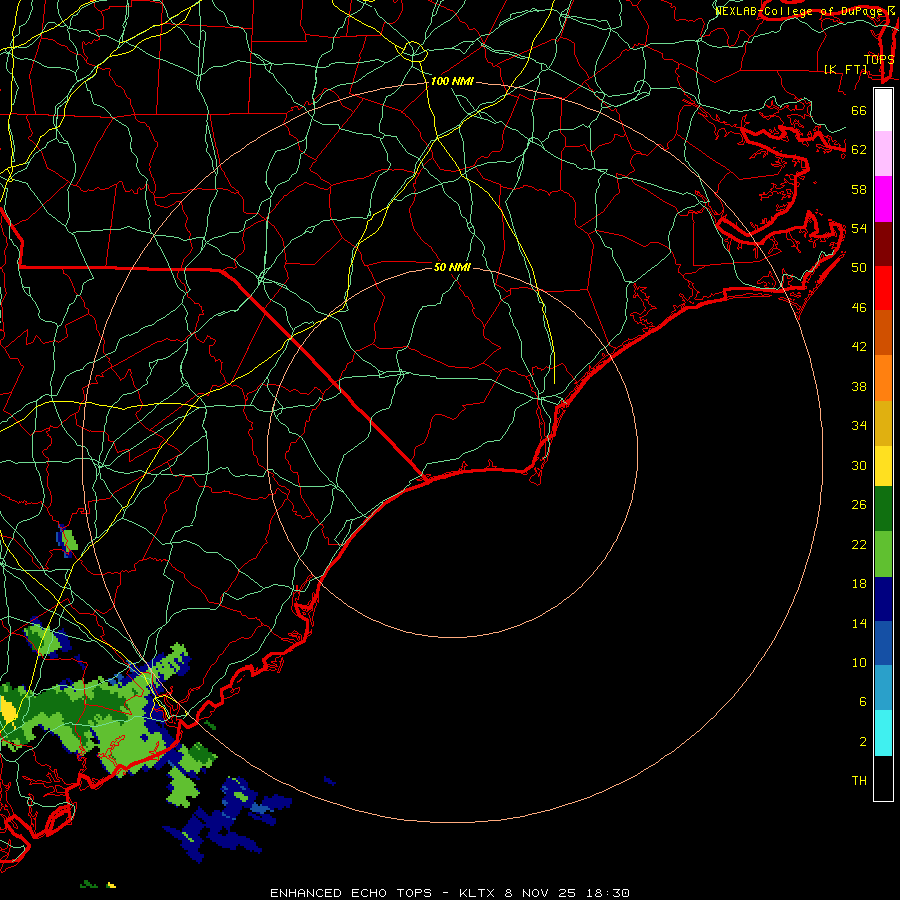The width and height of the screenshot is (900, 900).
Task: Click the ENHANCED ECHO TOPS caption text
Action: point(350,893)
